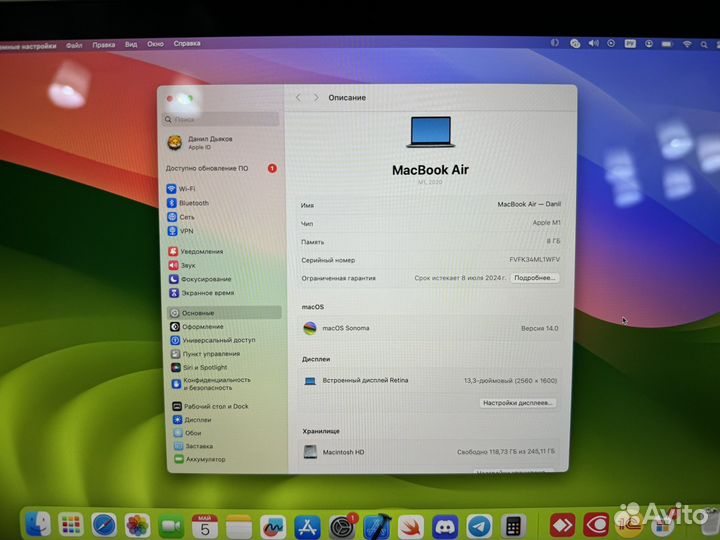Open Заставка settings in sidebar
720x540 pixels.
point(193,446)
